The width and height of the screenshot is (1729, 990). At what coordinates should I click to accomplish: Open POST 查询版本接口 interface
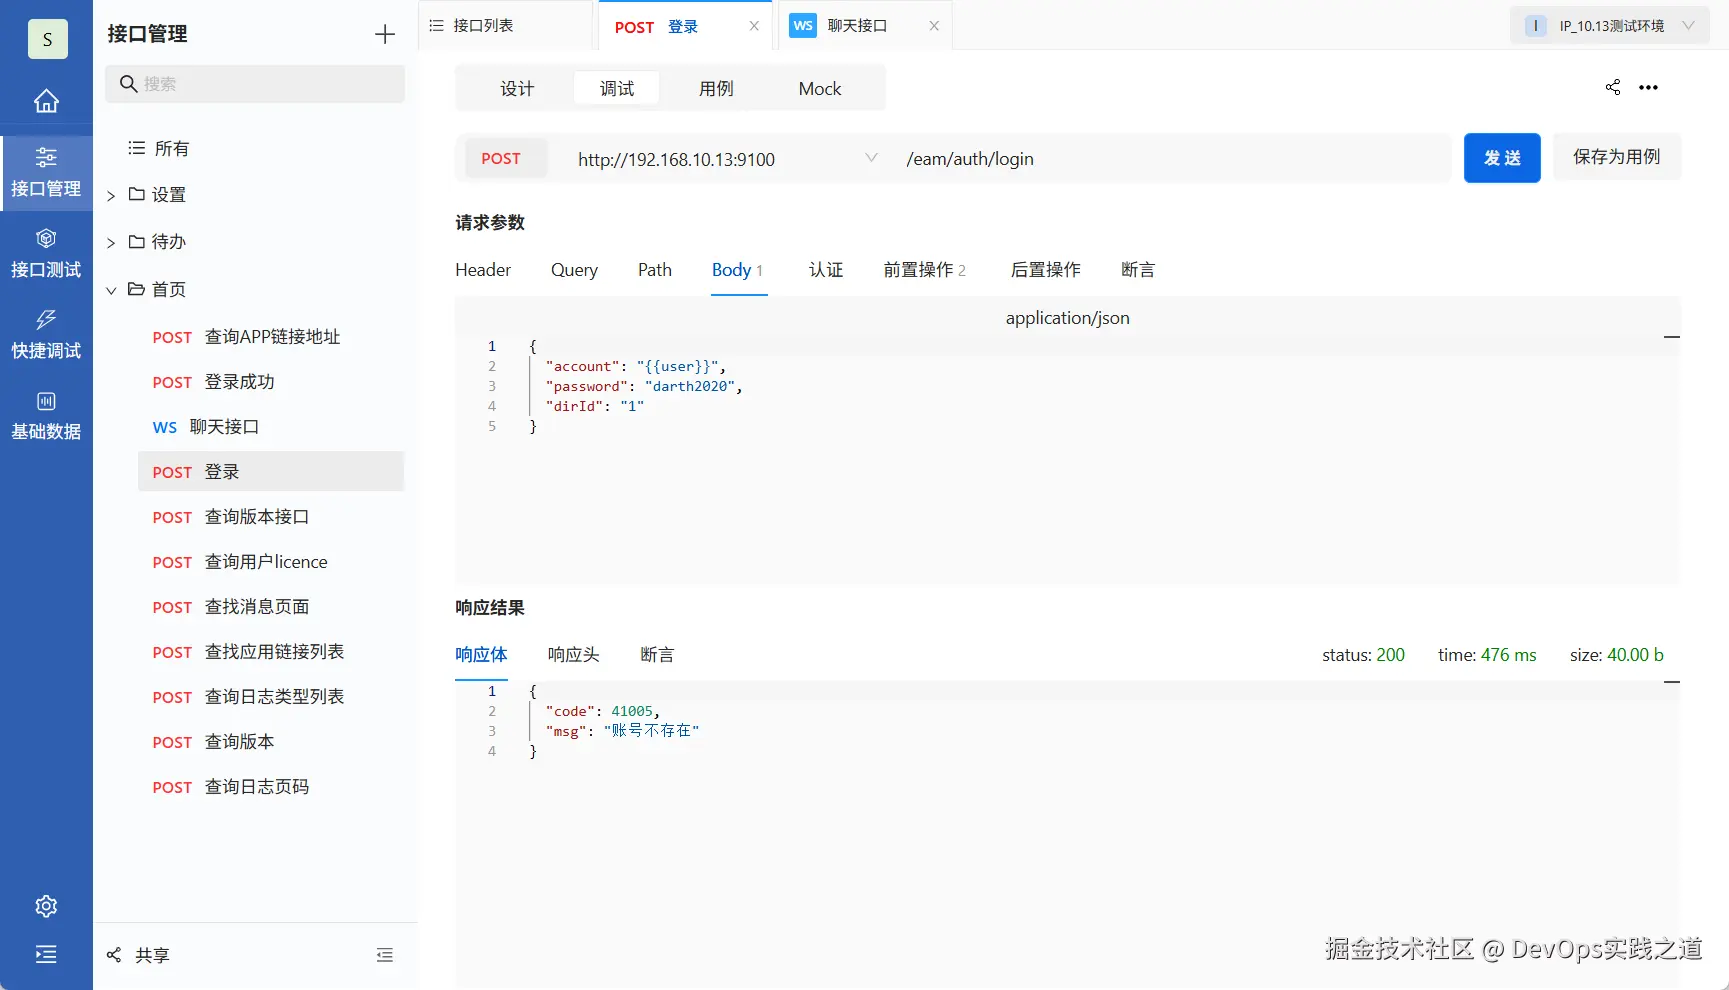pos(271,517)
